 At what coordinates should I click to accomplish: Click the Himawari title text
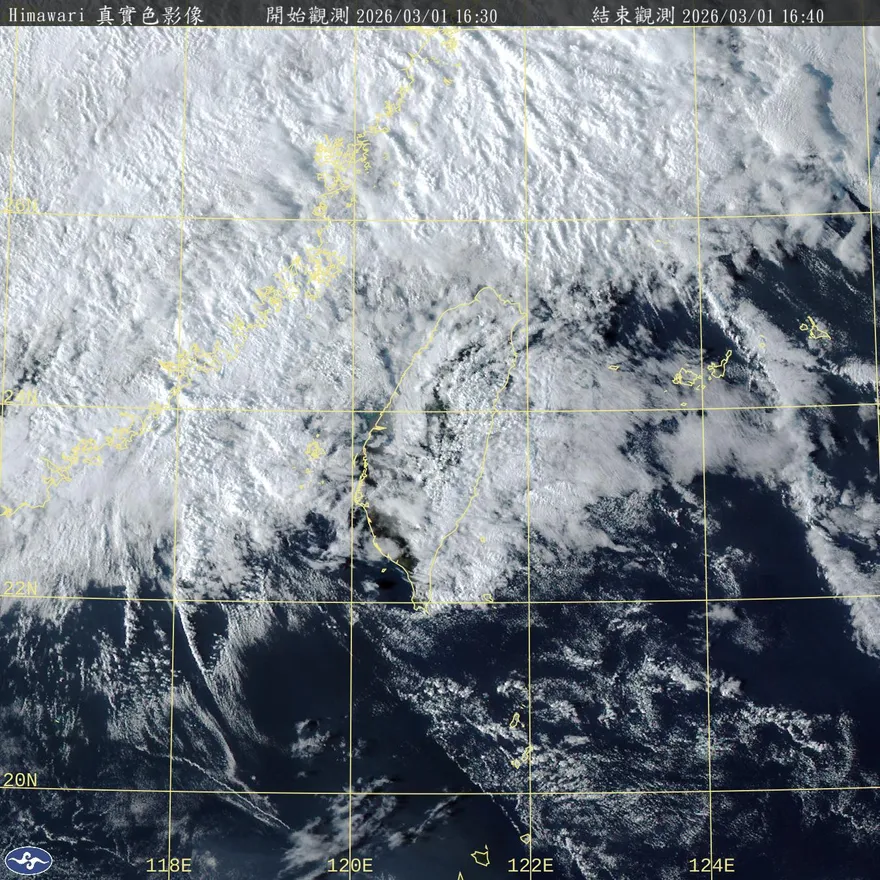tap(47, 15)
